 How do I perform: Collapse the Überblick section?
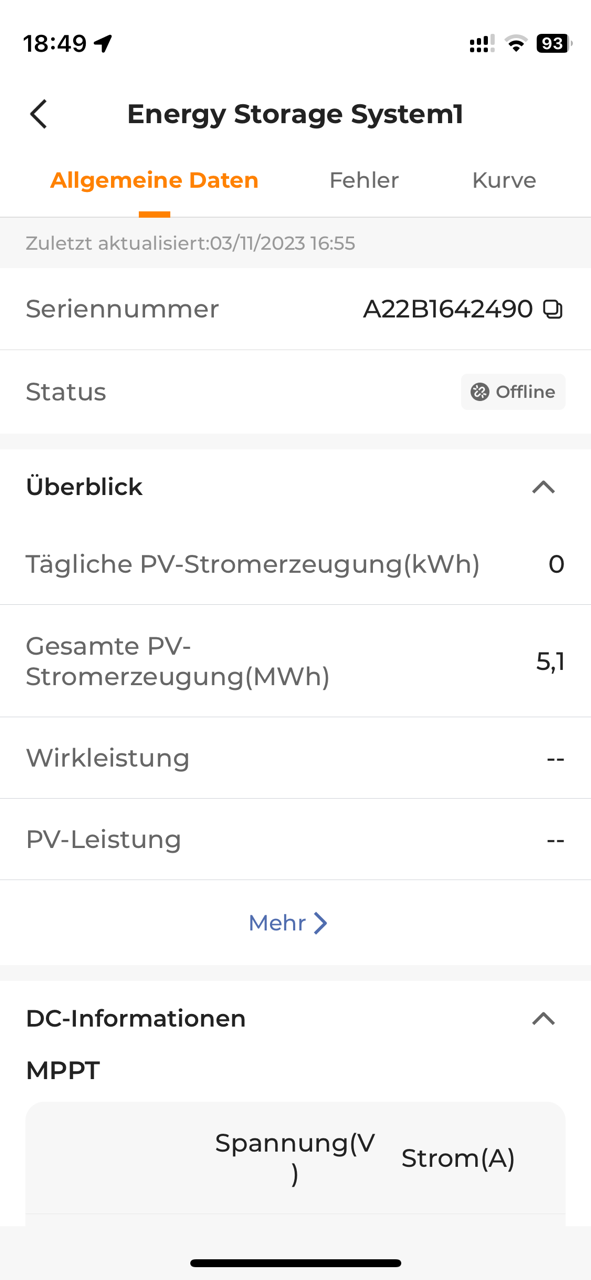tap(543, 487)
